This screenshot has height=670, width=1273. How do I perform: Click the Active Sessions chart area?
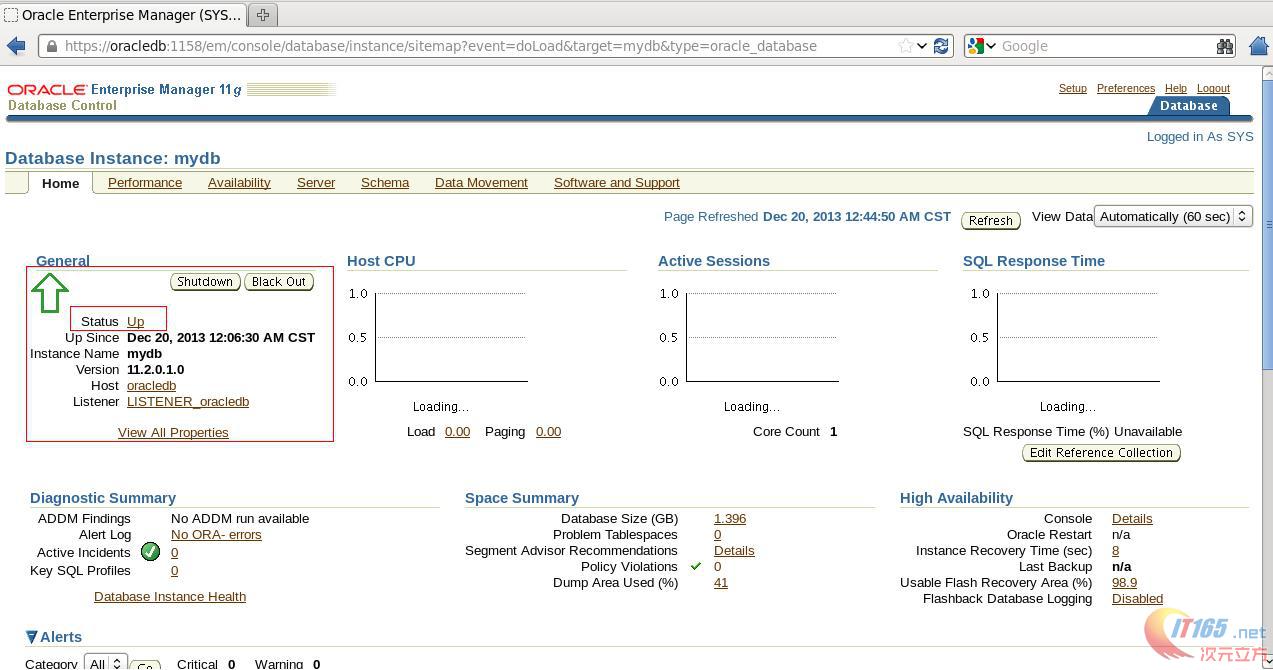click(x=760, y=337)
